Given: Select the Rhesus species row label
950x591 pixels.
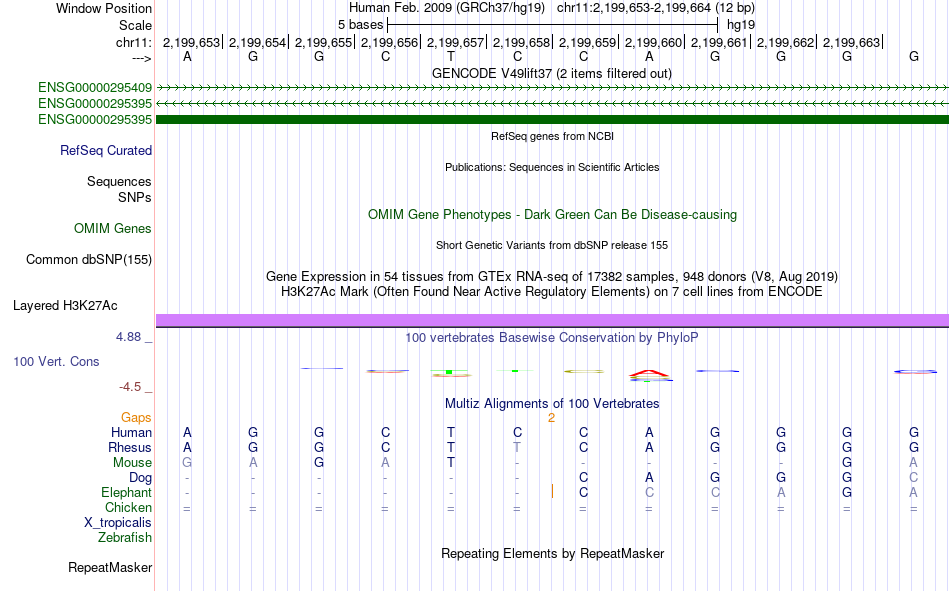Looking at the screenshot, I should click(130, 447).
